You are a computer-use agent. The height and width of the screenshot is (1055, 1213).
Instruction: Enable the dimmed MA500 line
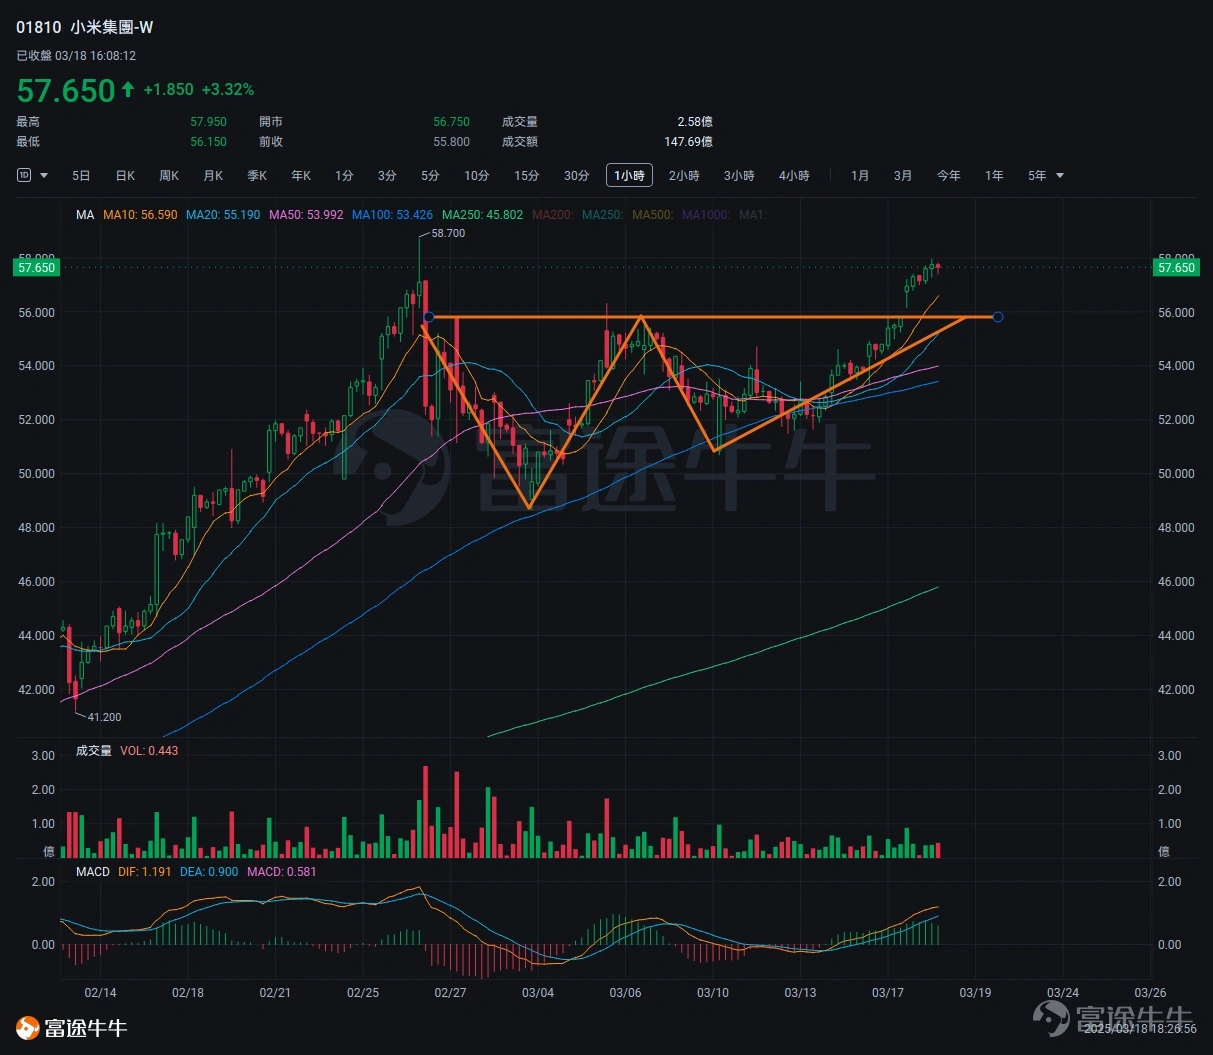pyautogui.click(x=652, y=215)
